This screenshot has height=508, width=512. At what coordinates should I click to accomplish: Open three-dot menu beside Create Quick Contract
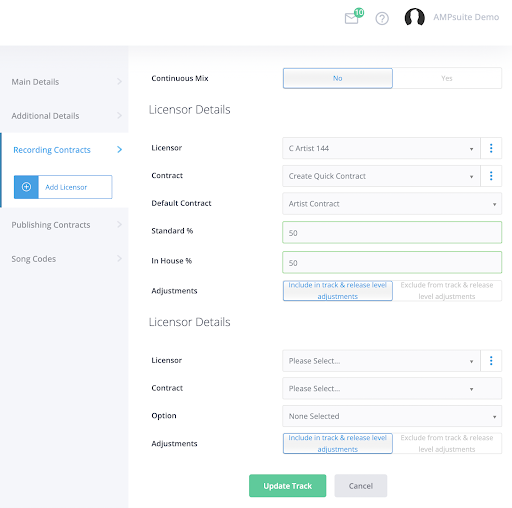[491, 176]
